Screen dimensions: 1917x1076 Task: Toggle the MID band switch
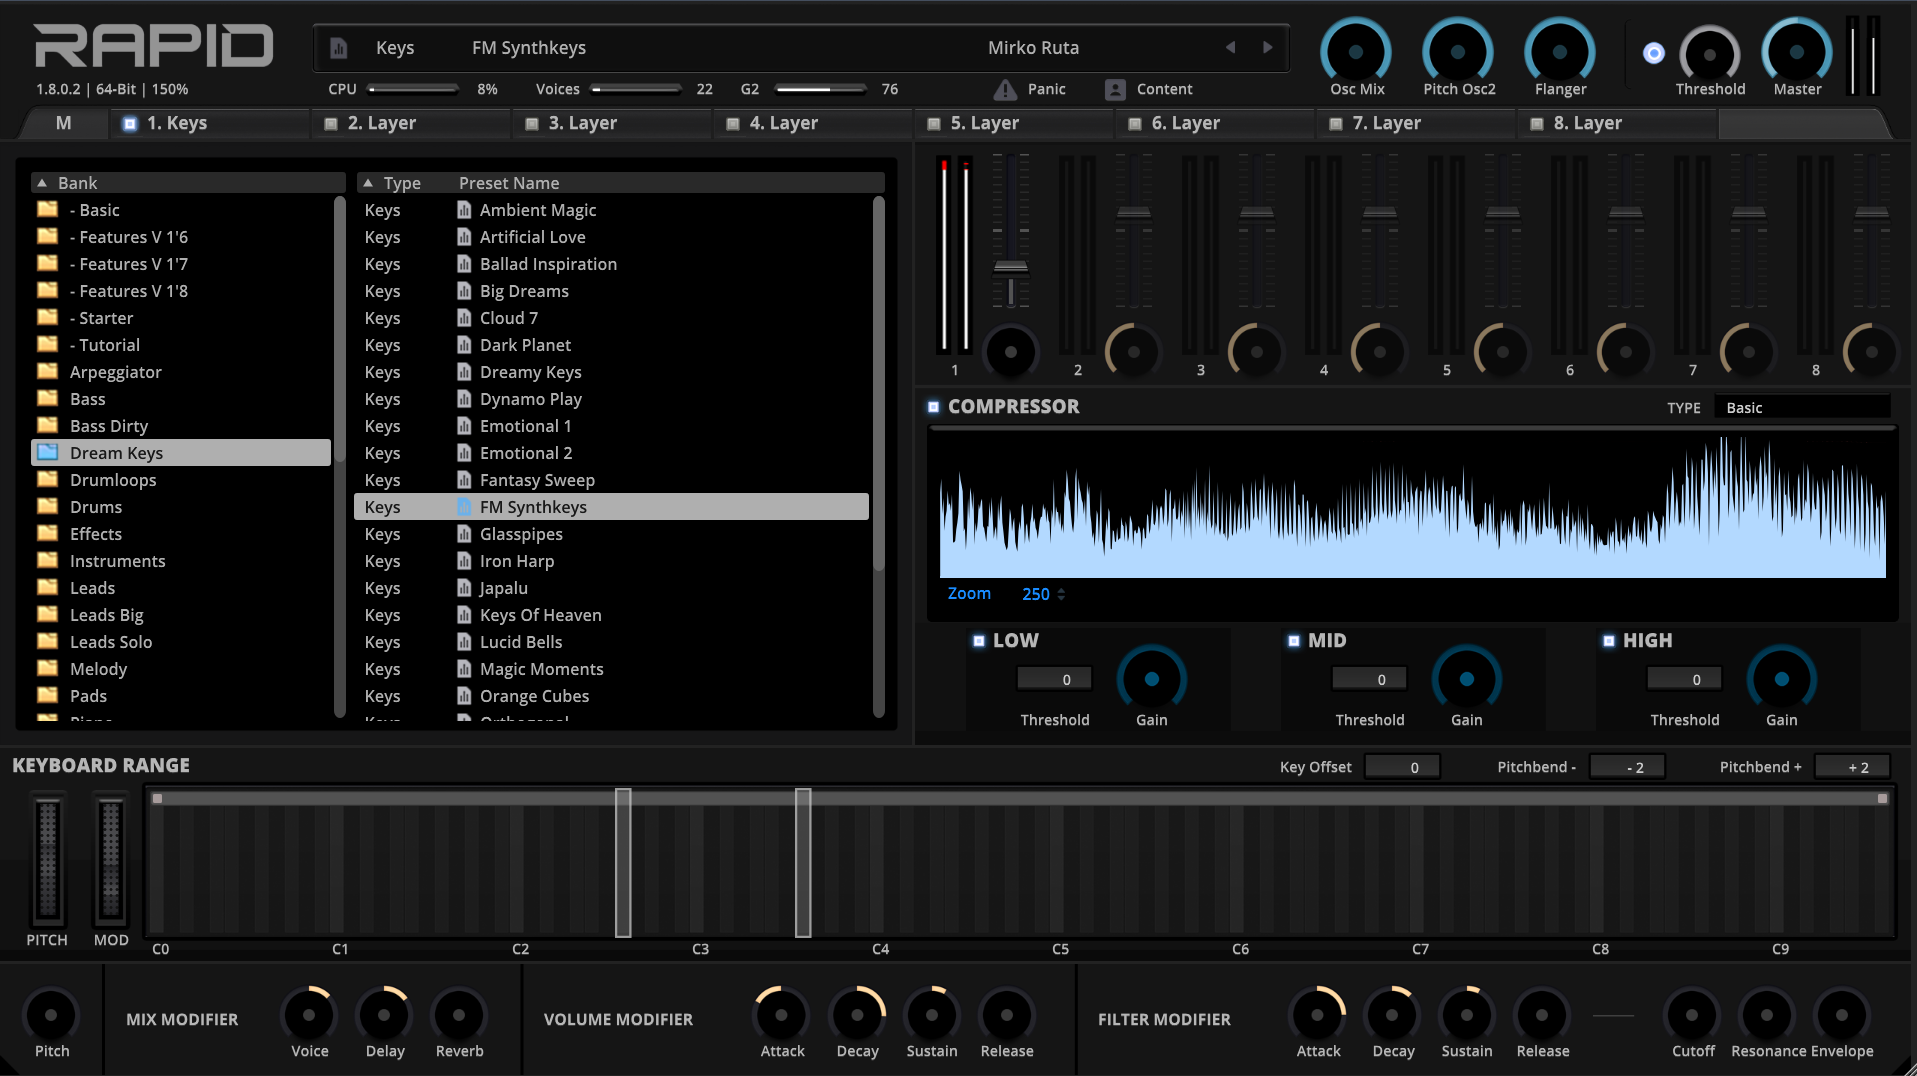(x=1294, y=641)
